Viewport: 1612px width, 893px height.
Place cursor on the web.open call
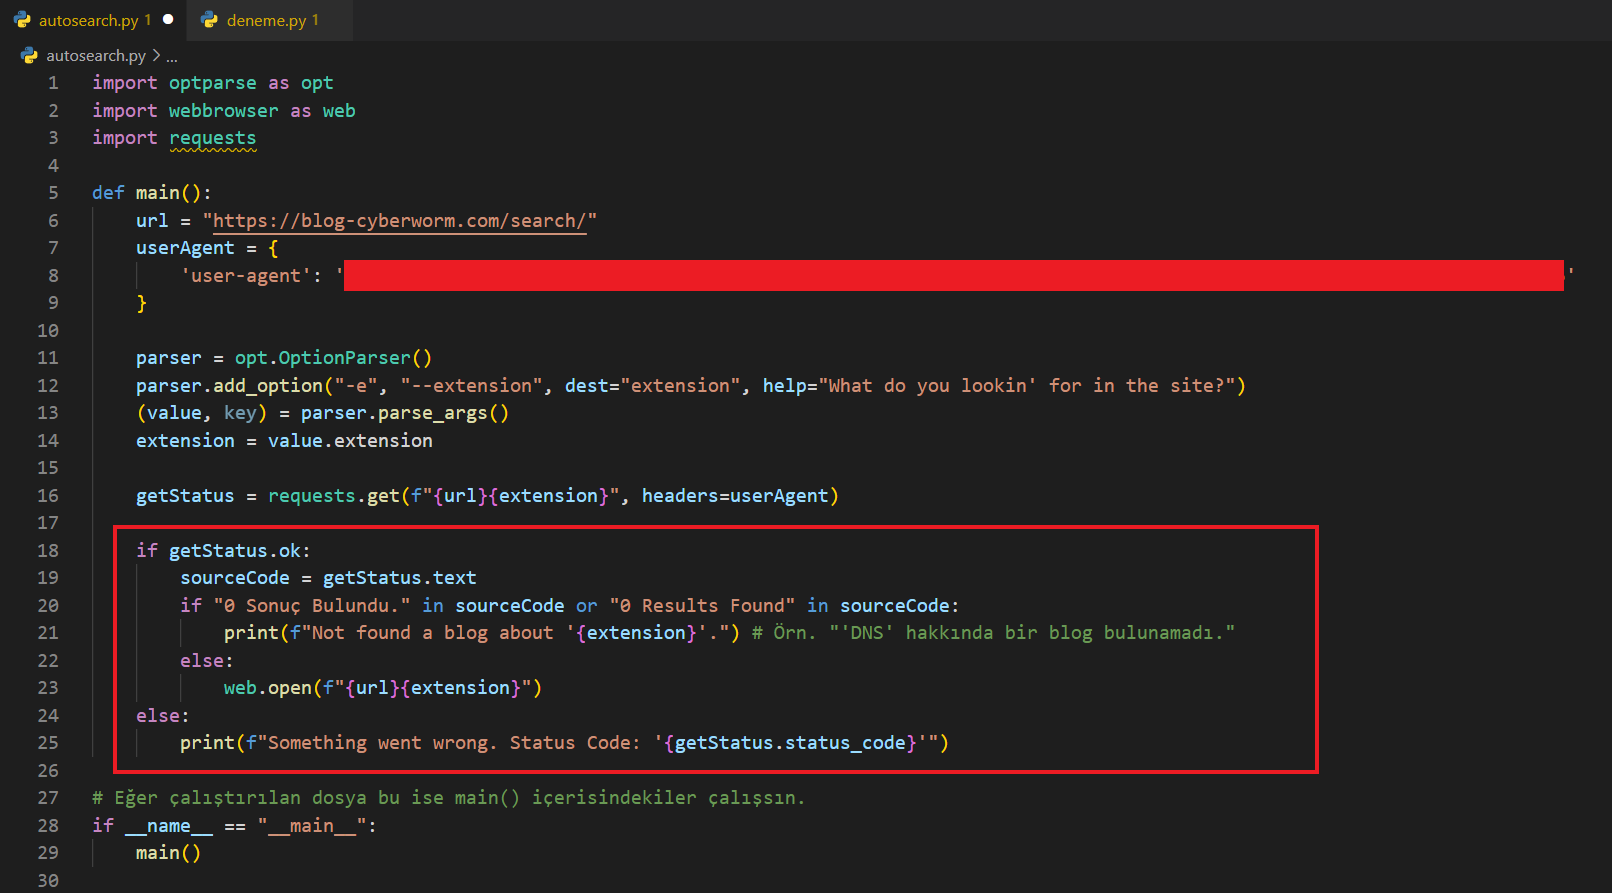click(267, 688)
